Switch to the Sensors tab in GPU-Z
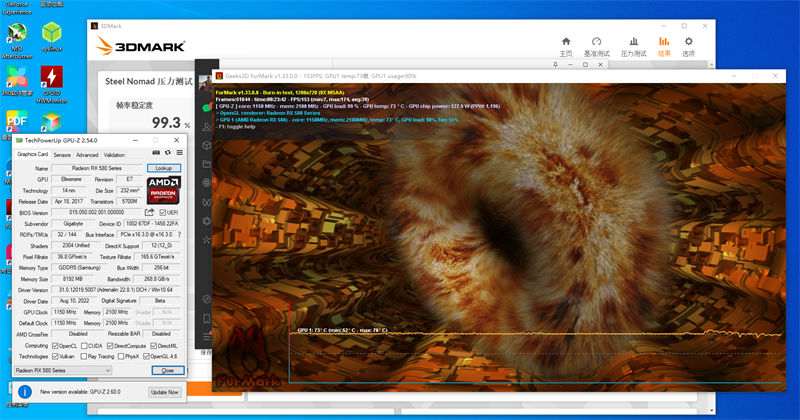The height and width of the screenshot is (420, 800). (x=62, y=155)
